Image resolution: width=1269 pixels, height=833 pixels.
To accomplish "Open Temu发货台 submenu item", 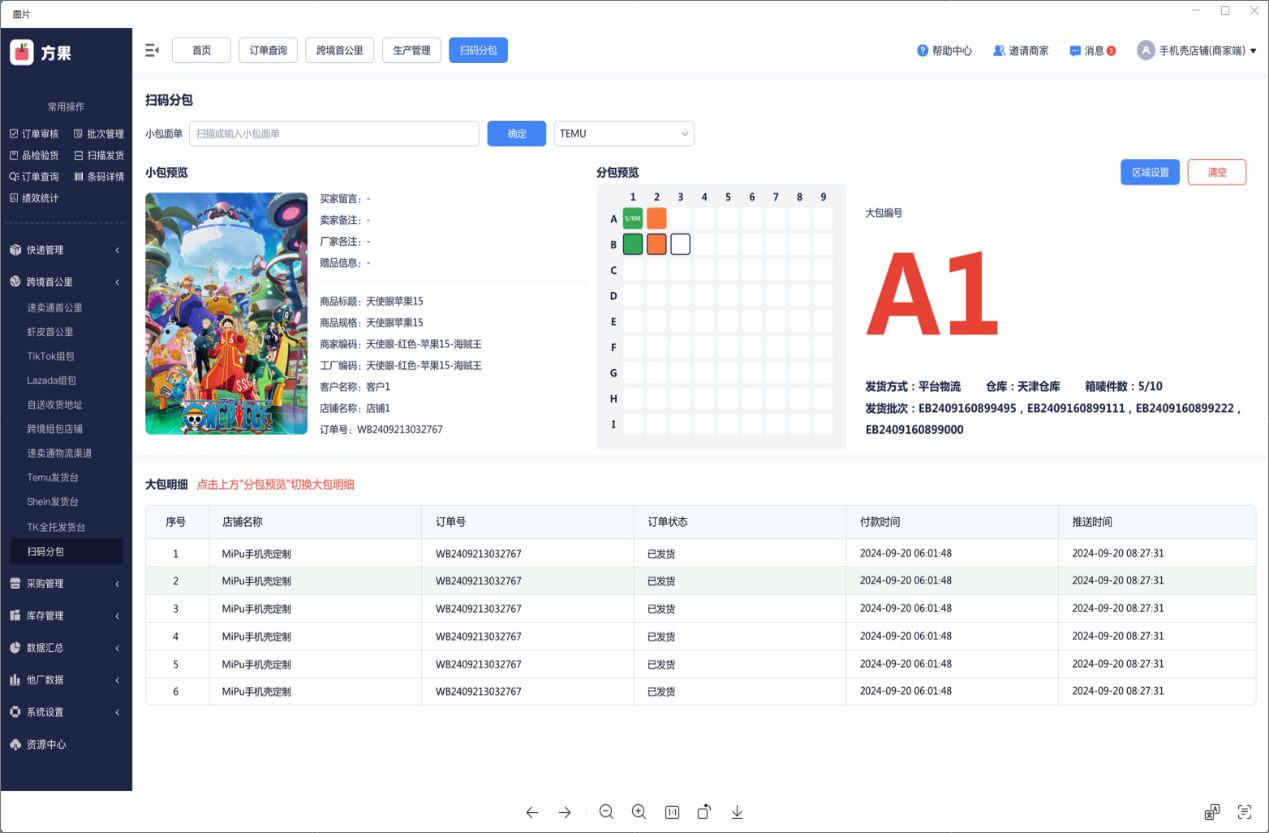I will point(53,478).
